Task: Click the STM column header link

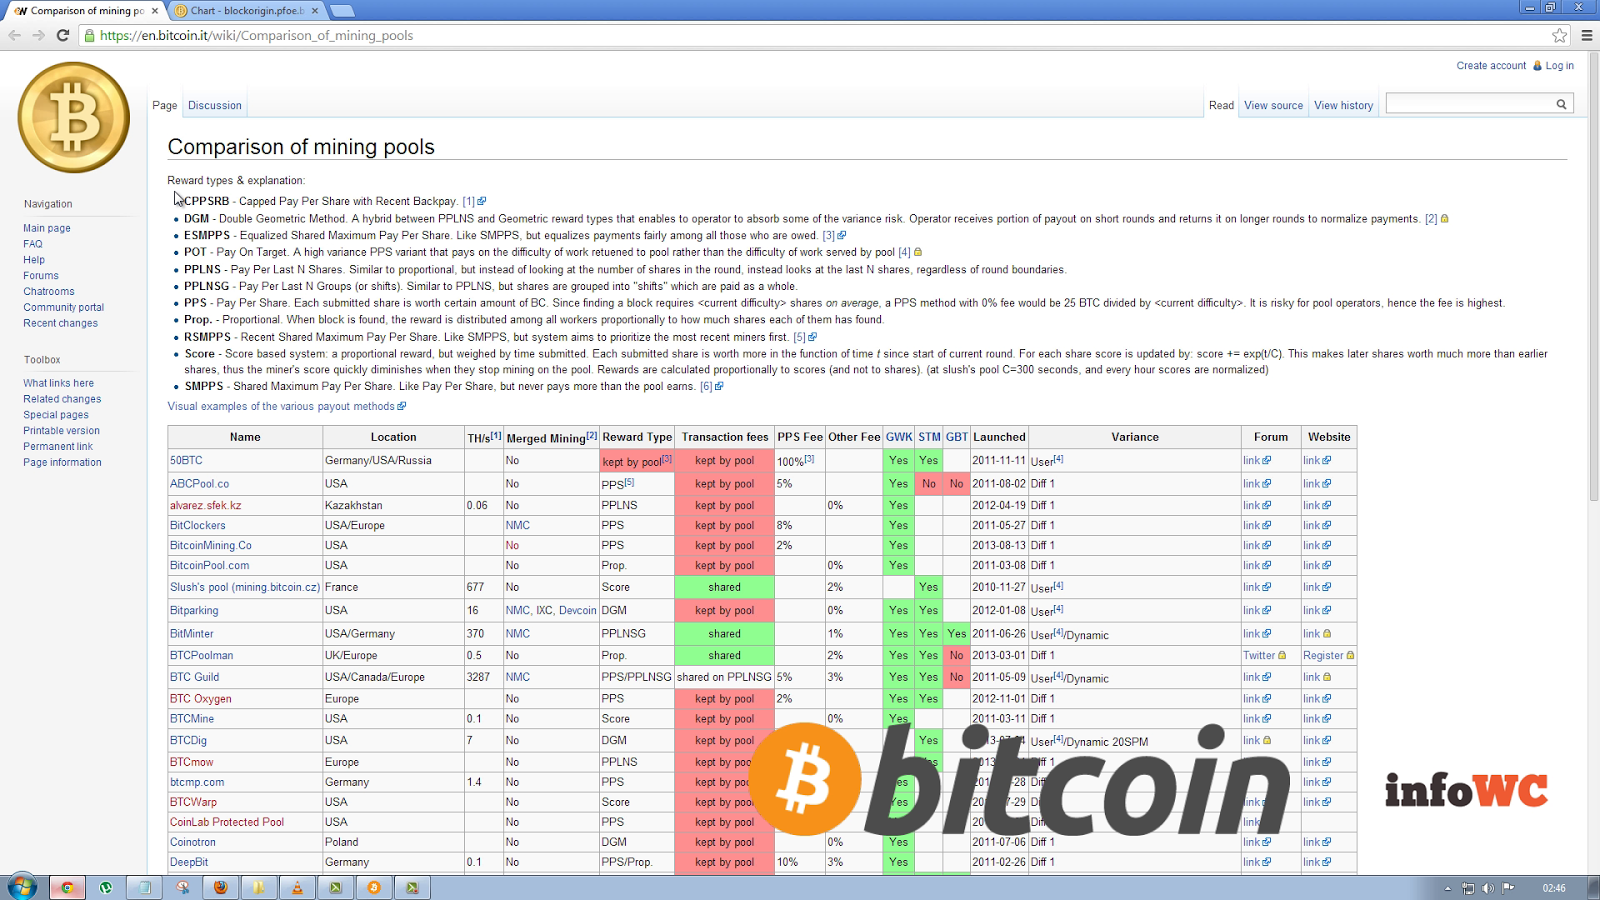Action: [929, 437]
